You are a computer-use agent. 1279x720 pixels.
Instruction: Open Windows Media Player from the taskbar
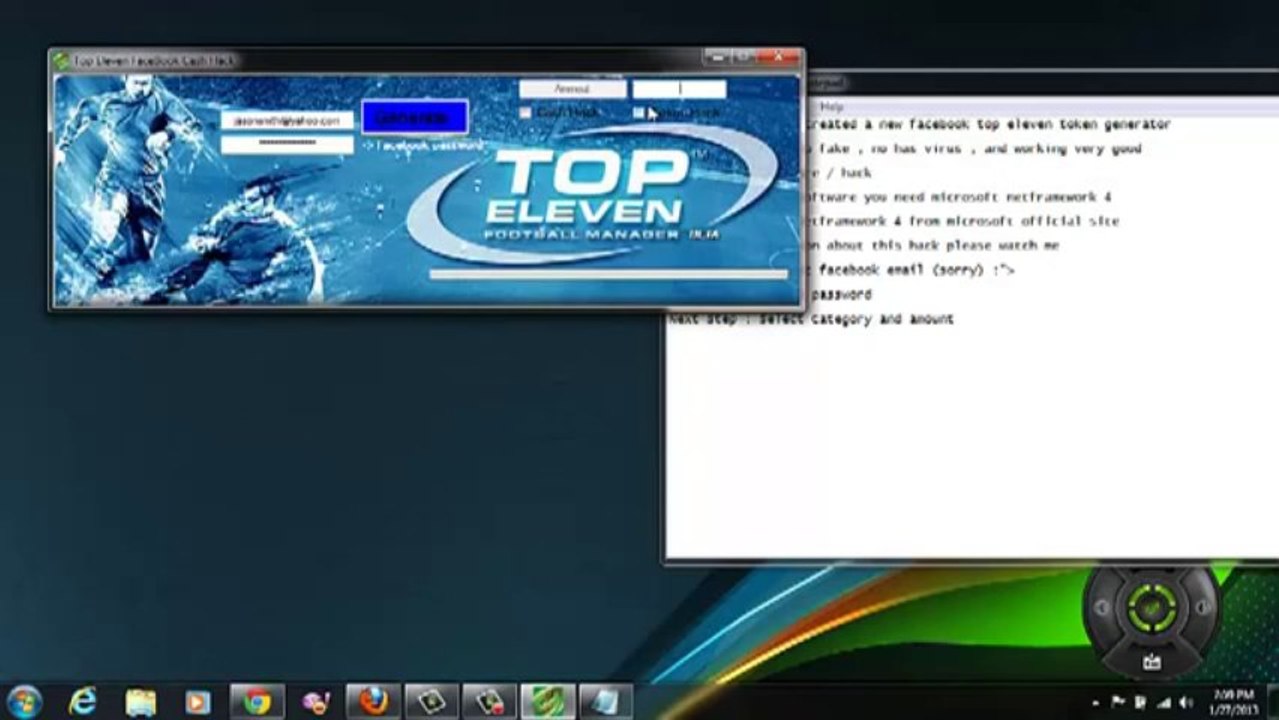click(x=198, y=701)
